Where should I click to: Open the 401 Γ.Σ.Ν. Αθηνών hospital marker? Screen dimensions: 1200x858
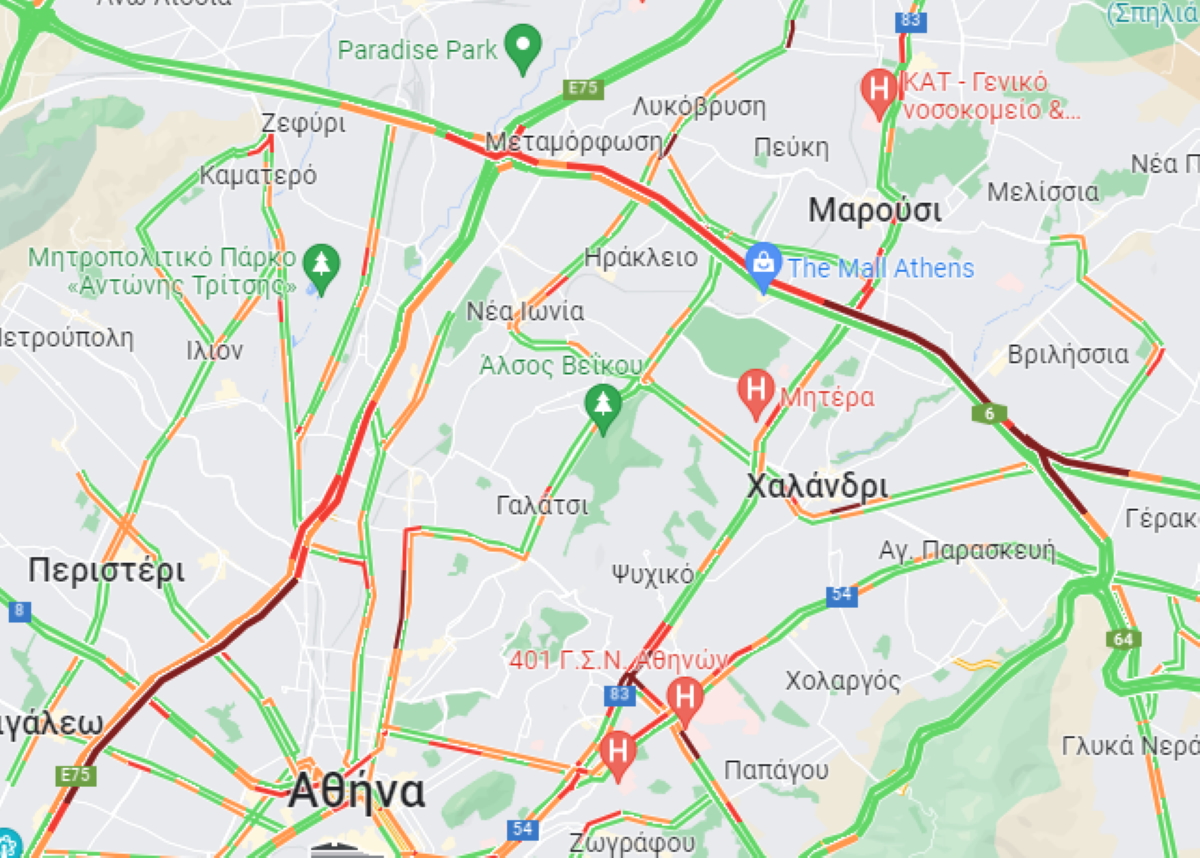685,700
